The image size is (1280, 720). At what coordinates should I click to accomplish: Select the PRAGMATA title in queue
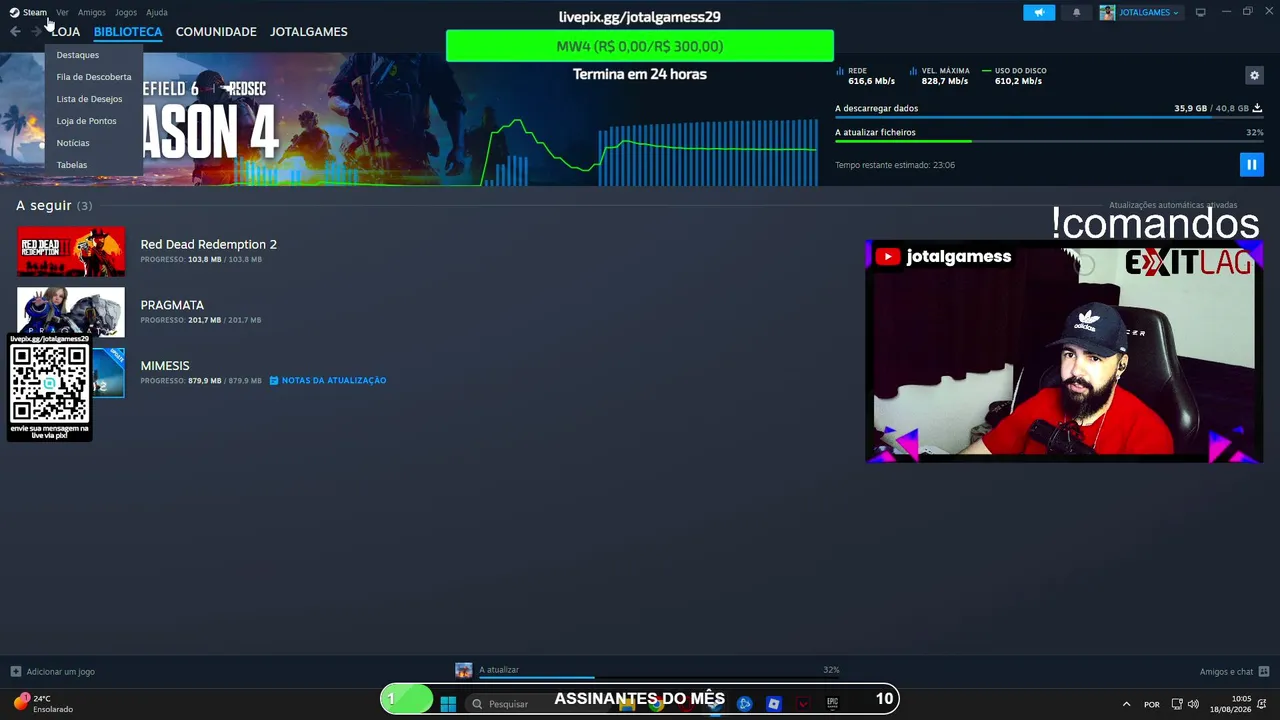[172, 305]
